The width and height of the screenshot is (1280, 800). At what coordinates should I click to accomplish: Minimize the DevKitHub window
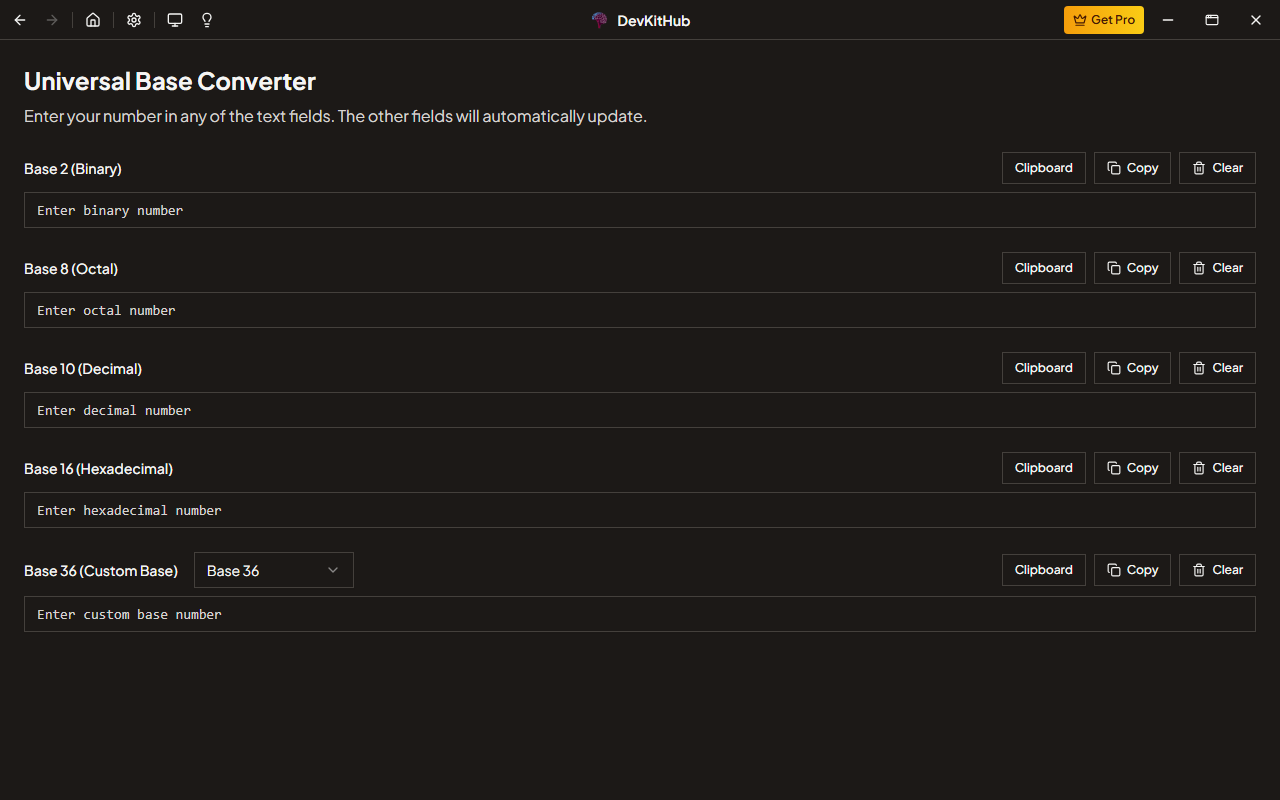(x=1167, y=20)
